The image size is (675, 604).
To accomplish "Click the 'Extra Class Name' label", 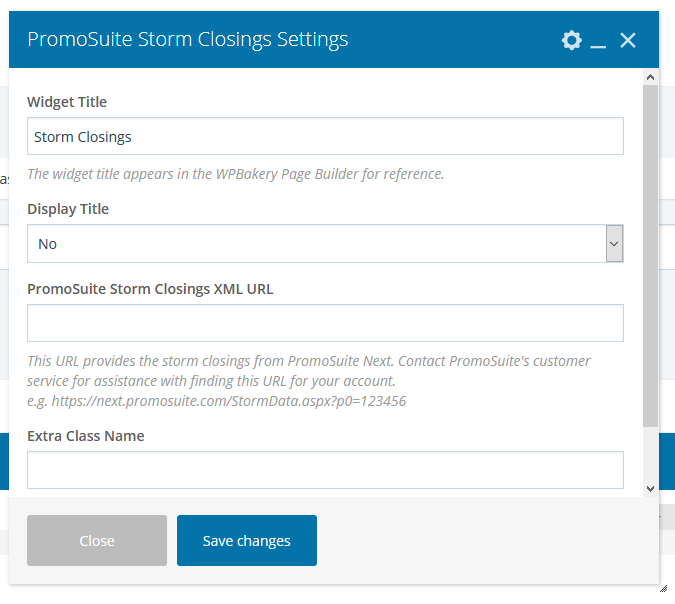I will coord(86,436).
